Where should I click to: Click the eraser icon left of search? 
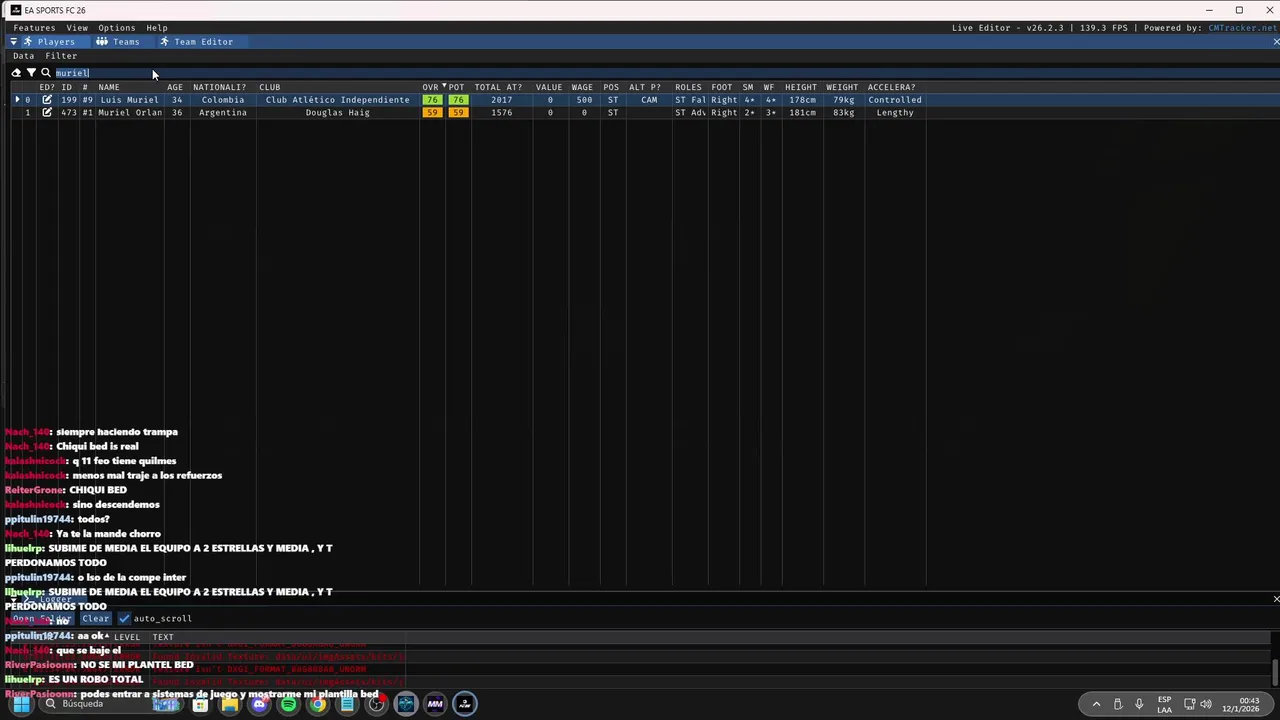pos(16,73)
